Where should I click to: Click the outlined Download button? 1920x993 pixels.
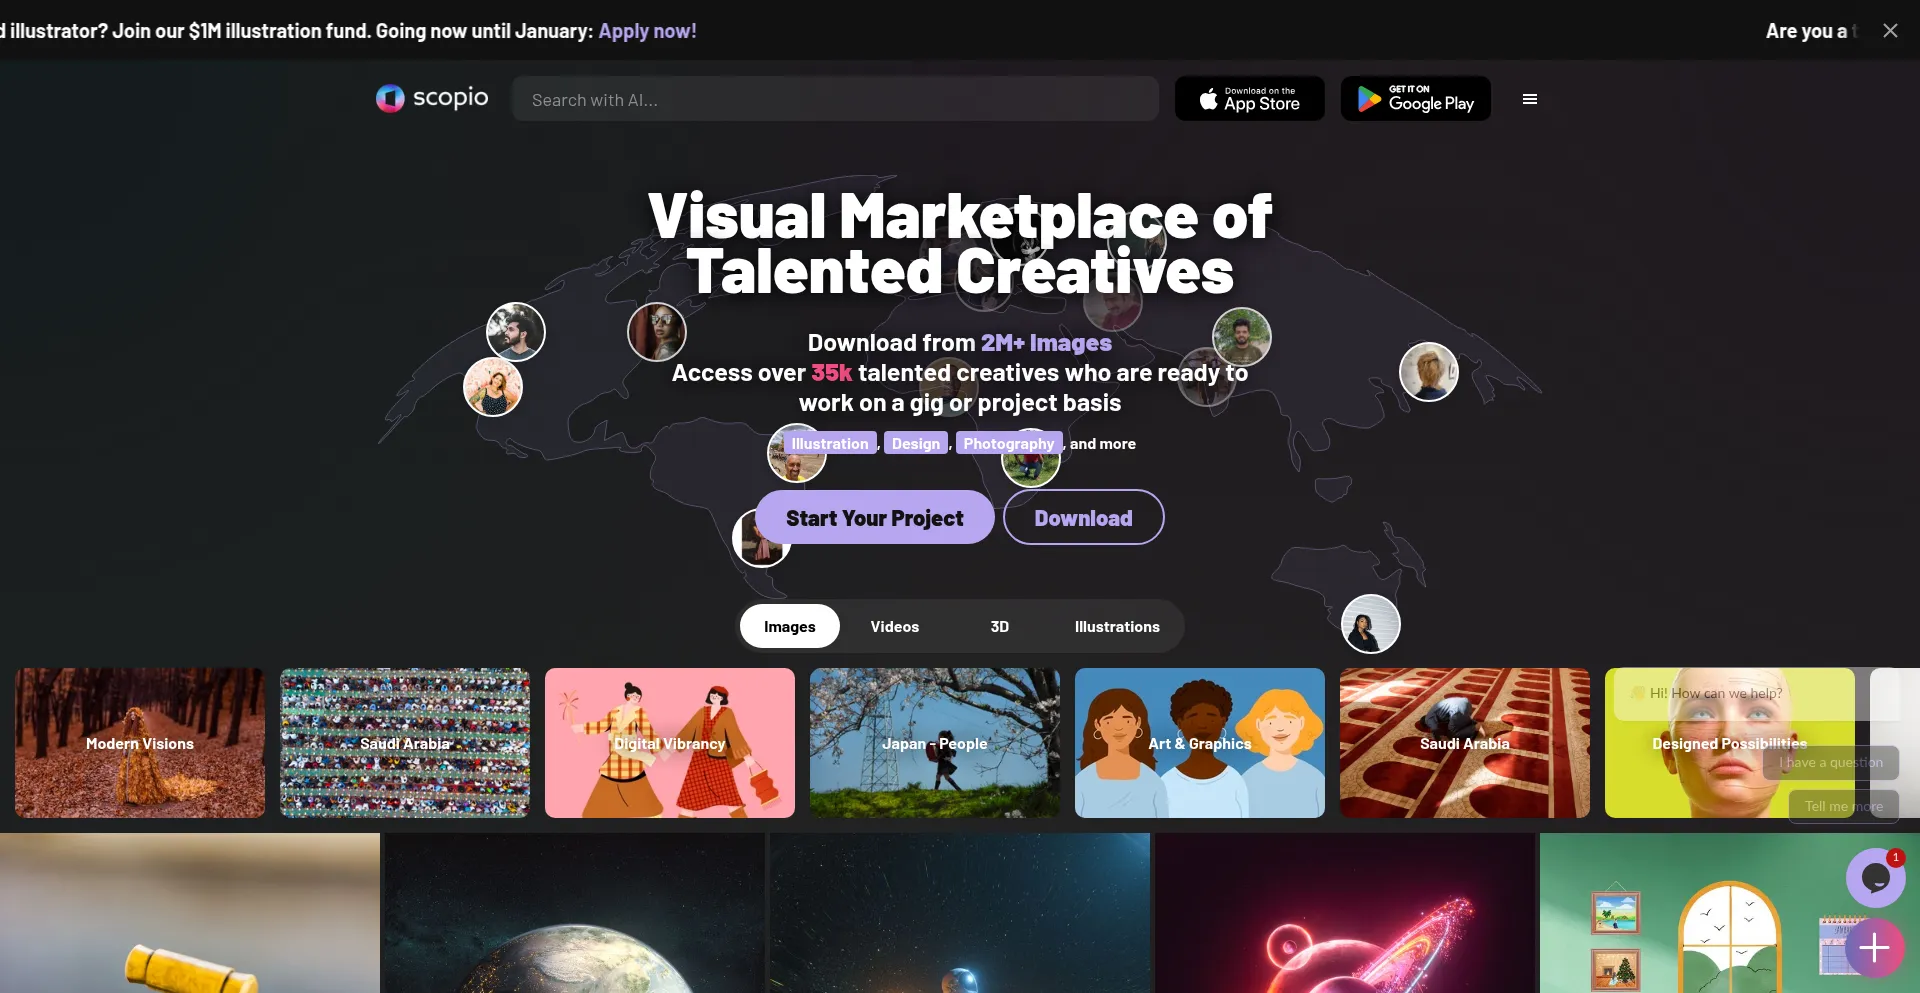coord(1083,518)
